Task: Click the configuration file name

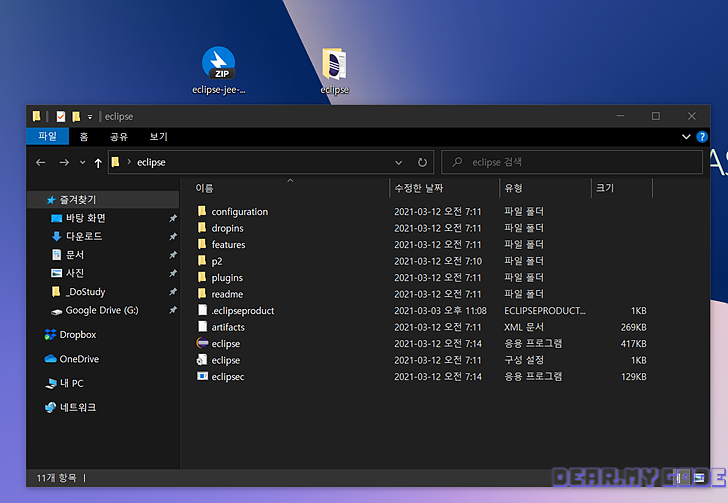Action: 240,212
